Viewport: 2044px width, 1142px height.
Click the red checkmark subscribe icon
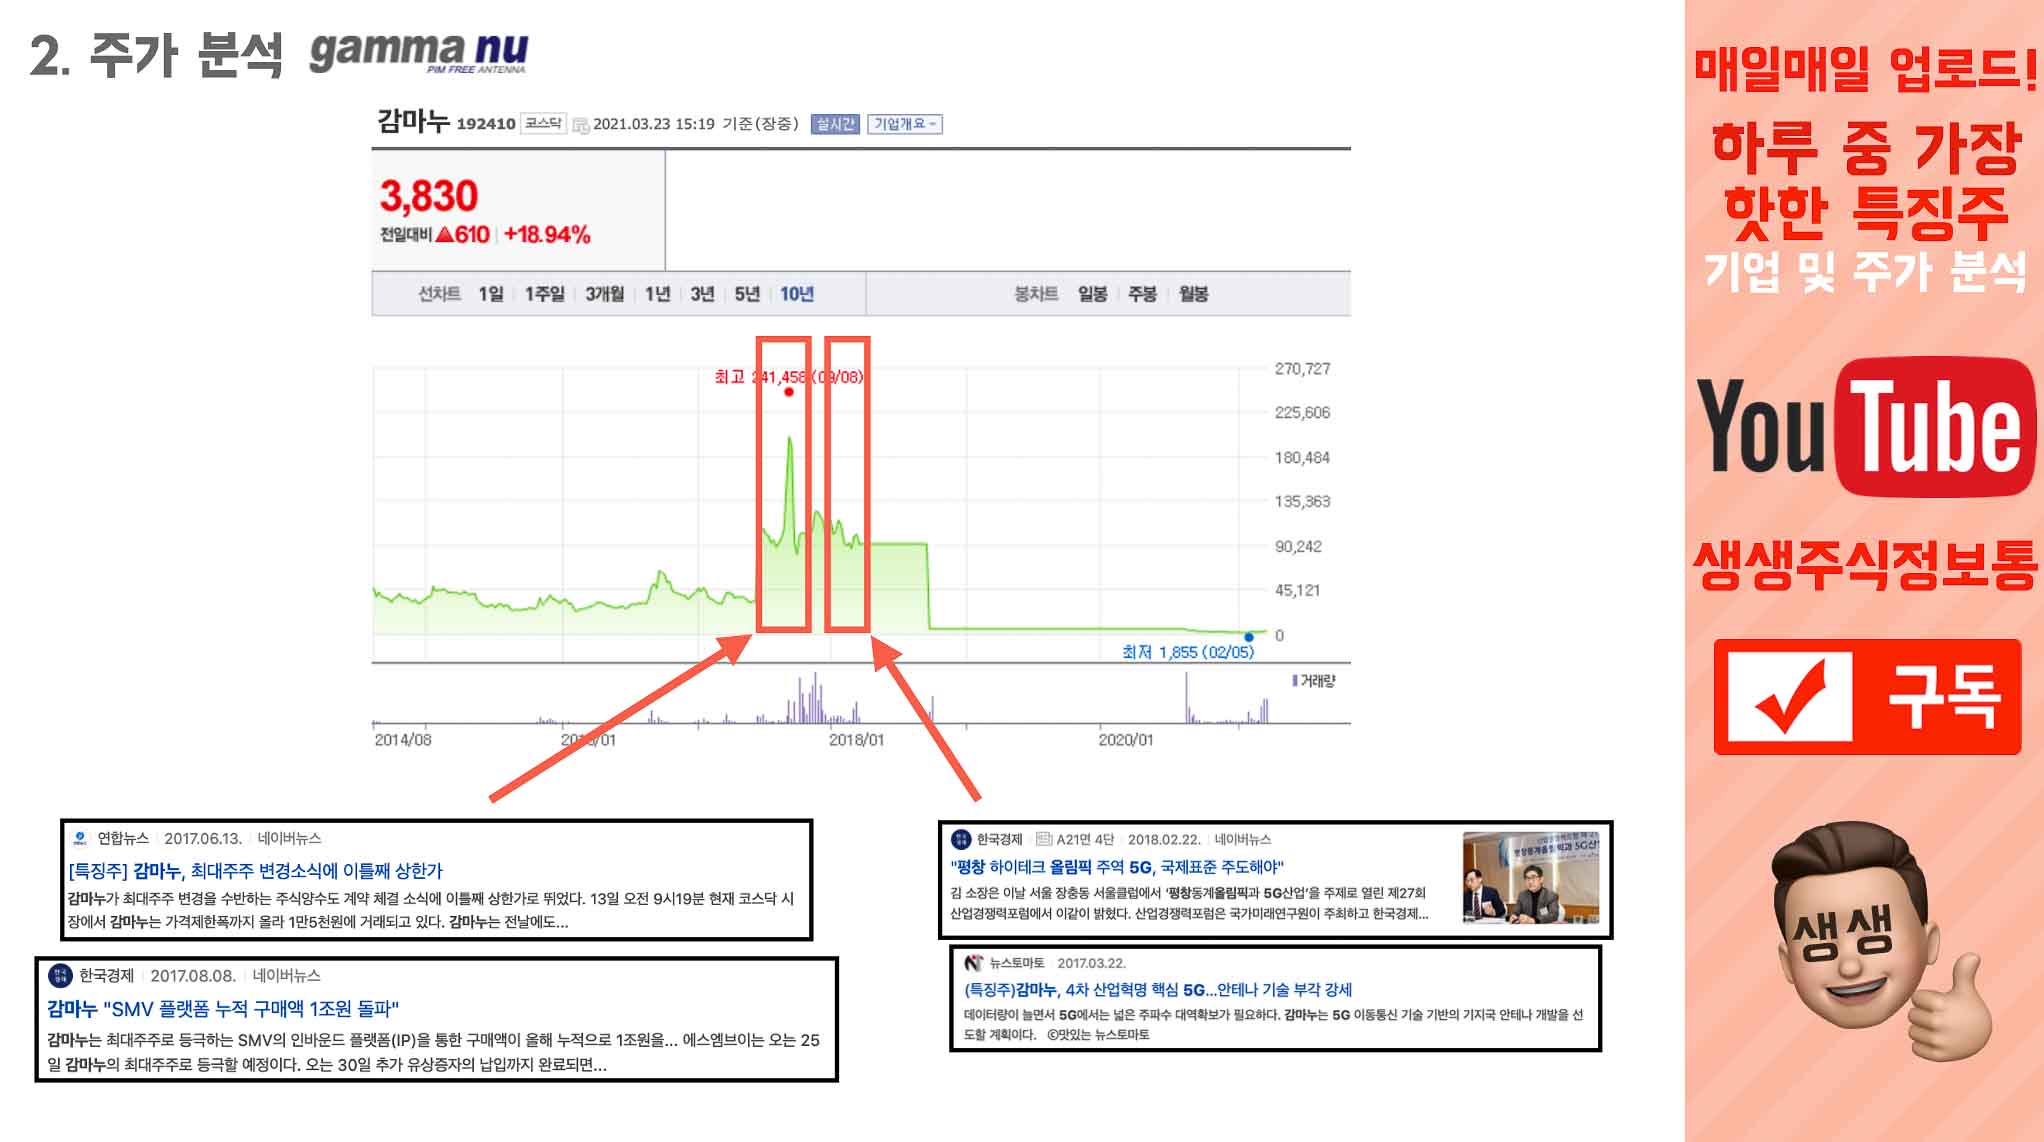pyautogui.click(x=1790, y=697)
